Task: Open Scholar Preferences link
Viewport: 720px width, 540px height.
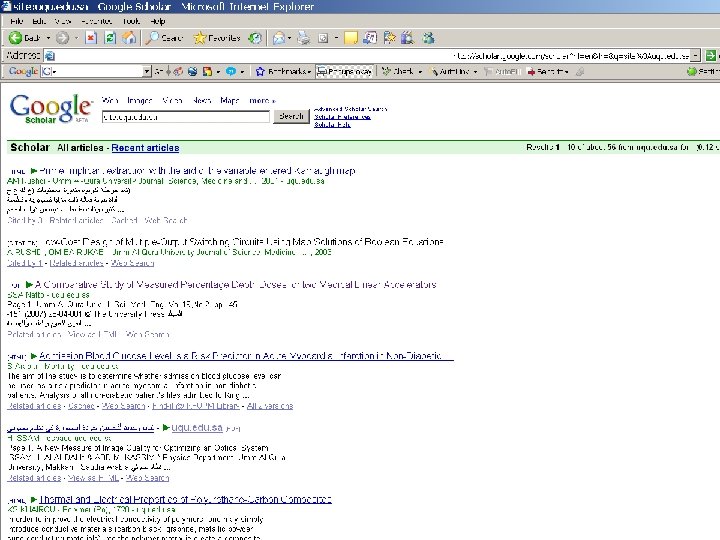Action: pos(342,117)
